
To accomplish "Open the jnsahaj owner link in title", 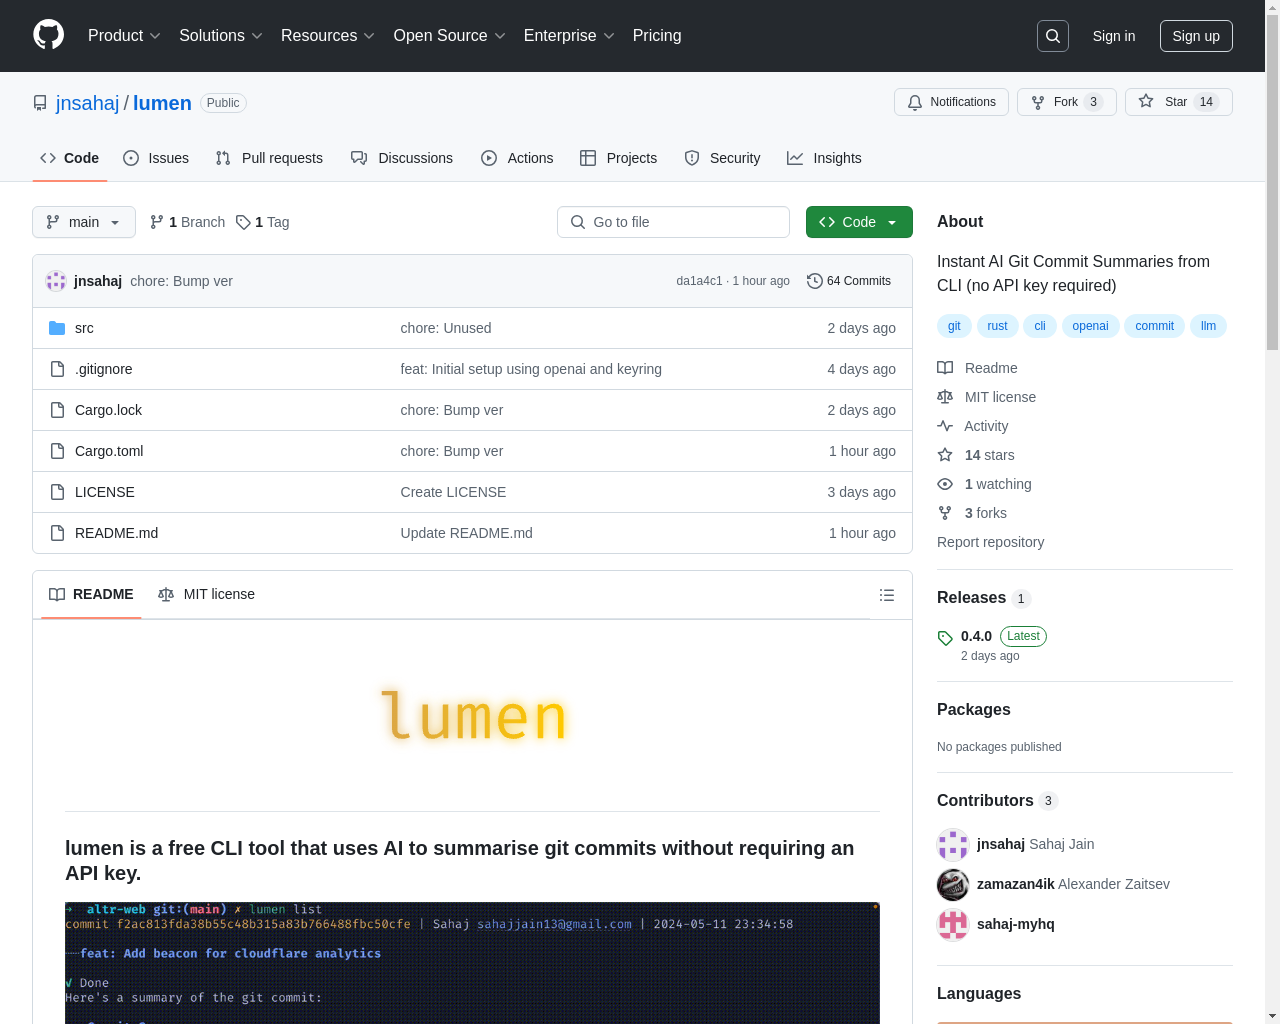I will pos(88,103).
